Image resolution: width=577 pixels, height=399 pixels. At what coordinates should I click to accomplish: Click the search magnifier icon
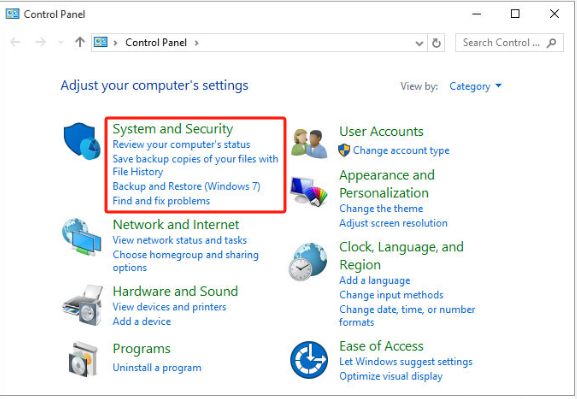pos(551,43)
